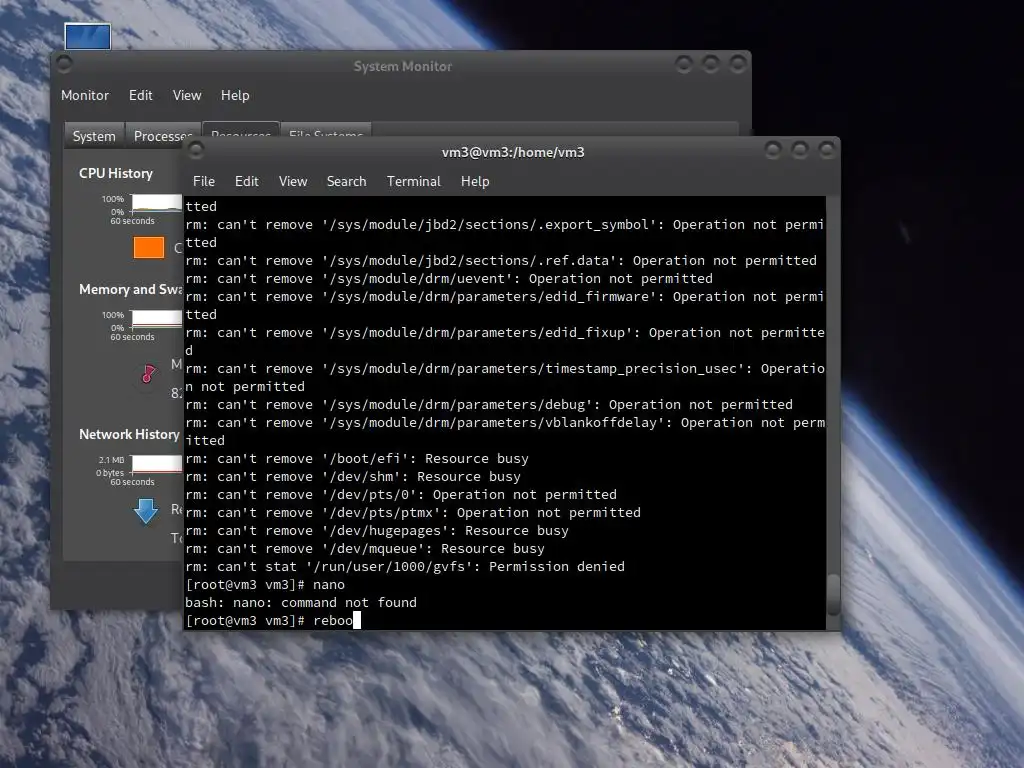Image resolution: width=1024 pixels, height=768 pixels.
Task: Open the terminal Help menu
Action: point(475,182)
